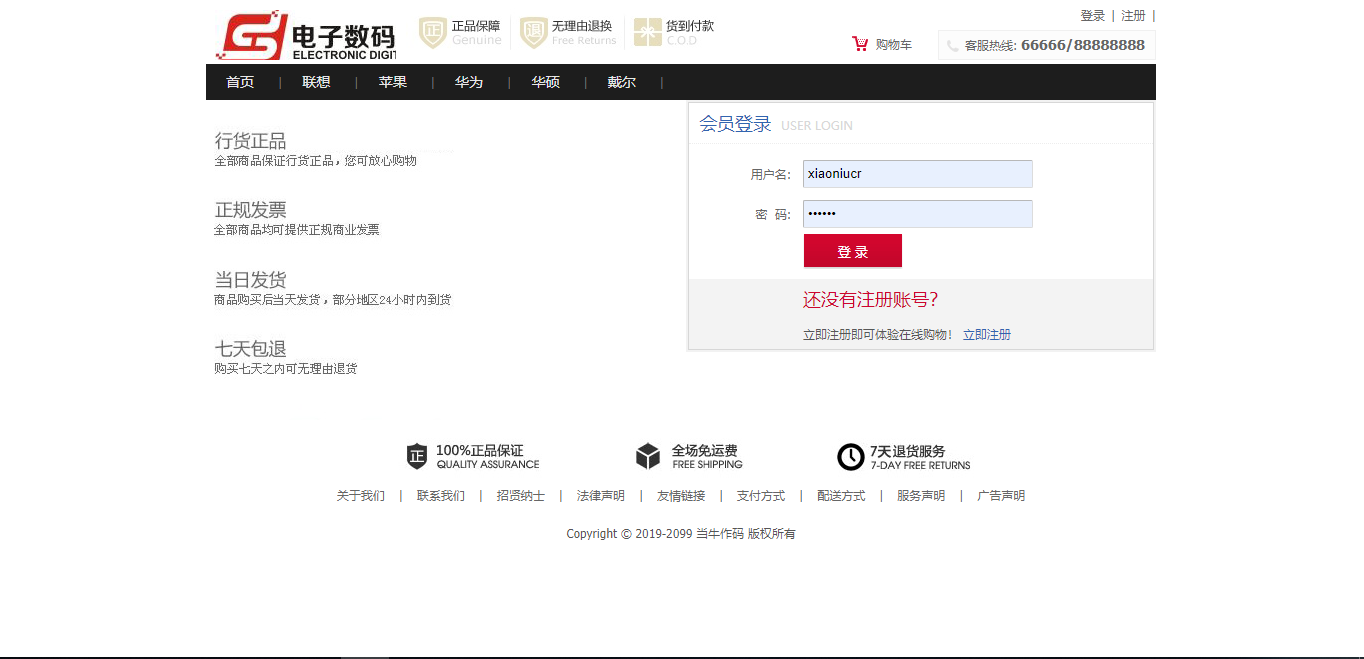Image resolution: width=1364 pixels, height=659 pixels.
Task: Open the 首页 navigation tab
Action: coord(240,82)
